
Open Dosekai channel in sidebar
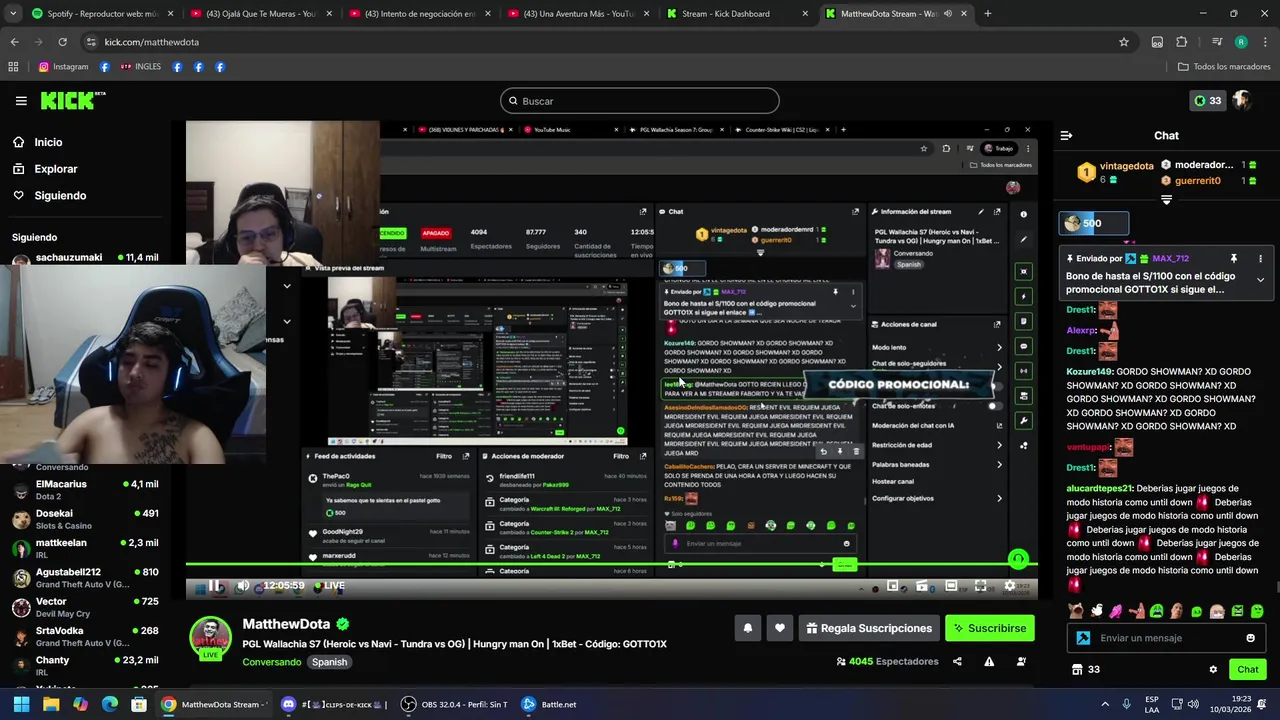click(85, 519)
